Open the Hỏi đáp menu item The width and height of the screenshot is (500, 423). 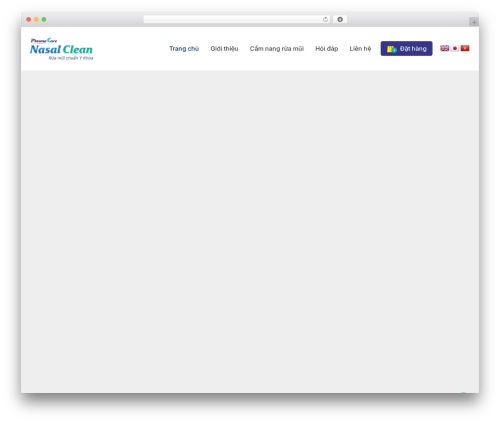pos(327,49)
